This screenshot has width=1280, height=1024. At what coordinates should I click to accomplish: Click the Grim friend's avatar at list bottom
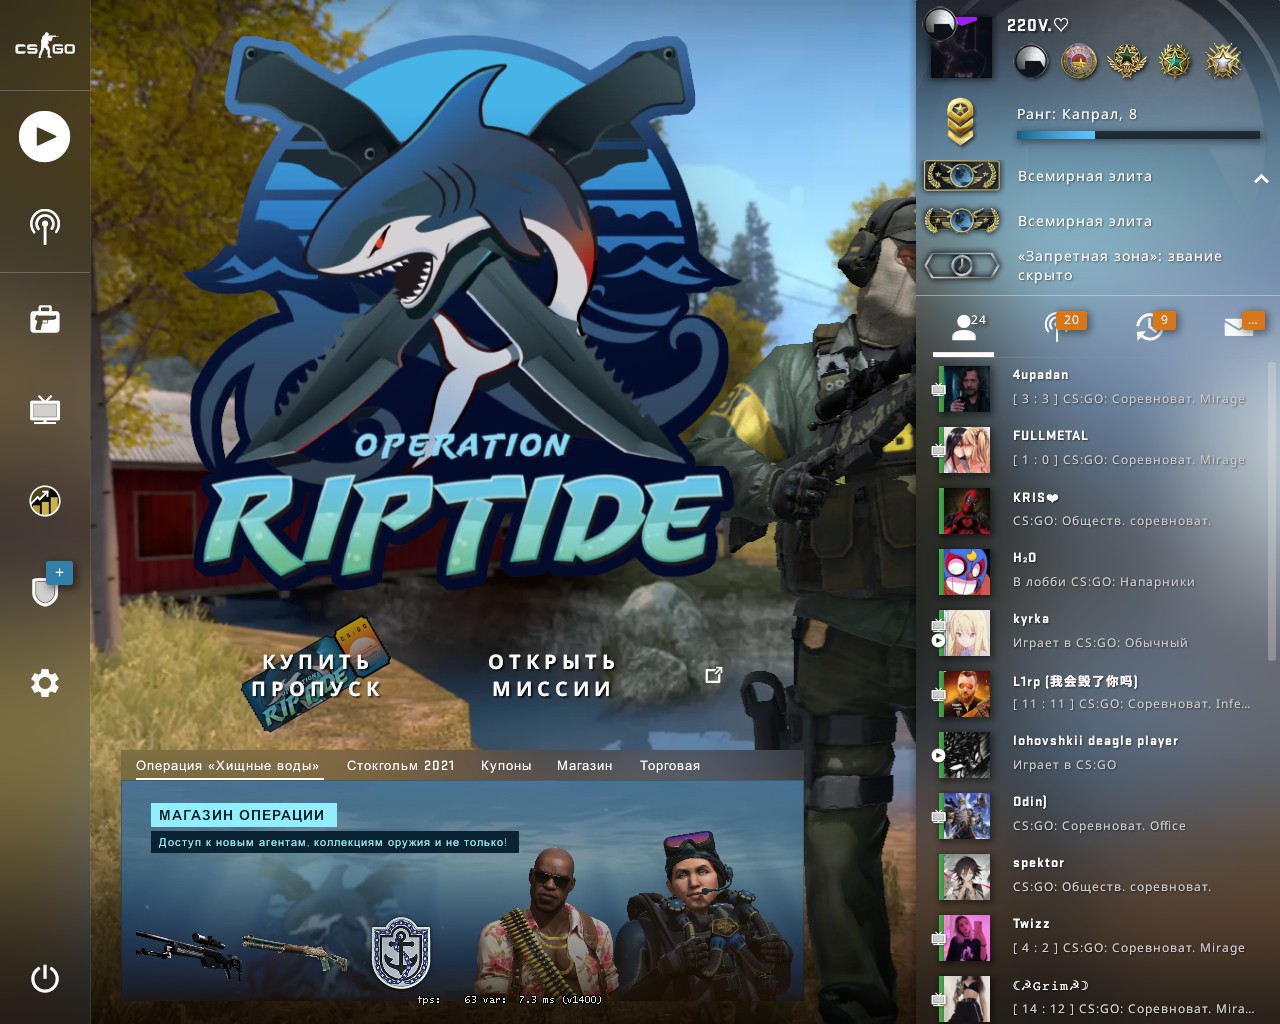point(966,999)
